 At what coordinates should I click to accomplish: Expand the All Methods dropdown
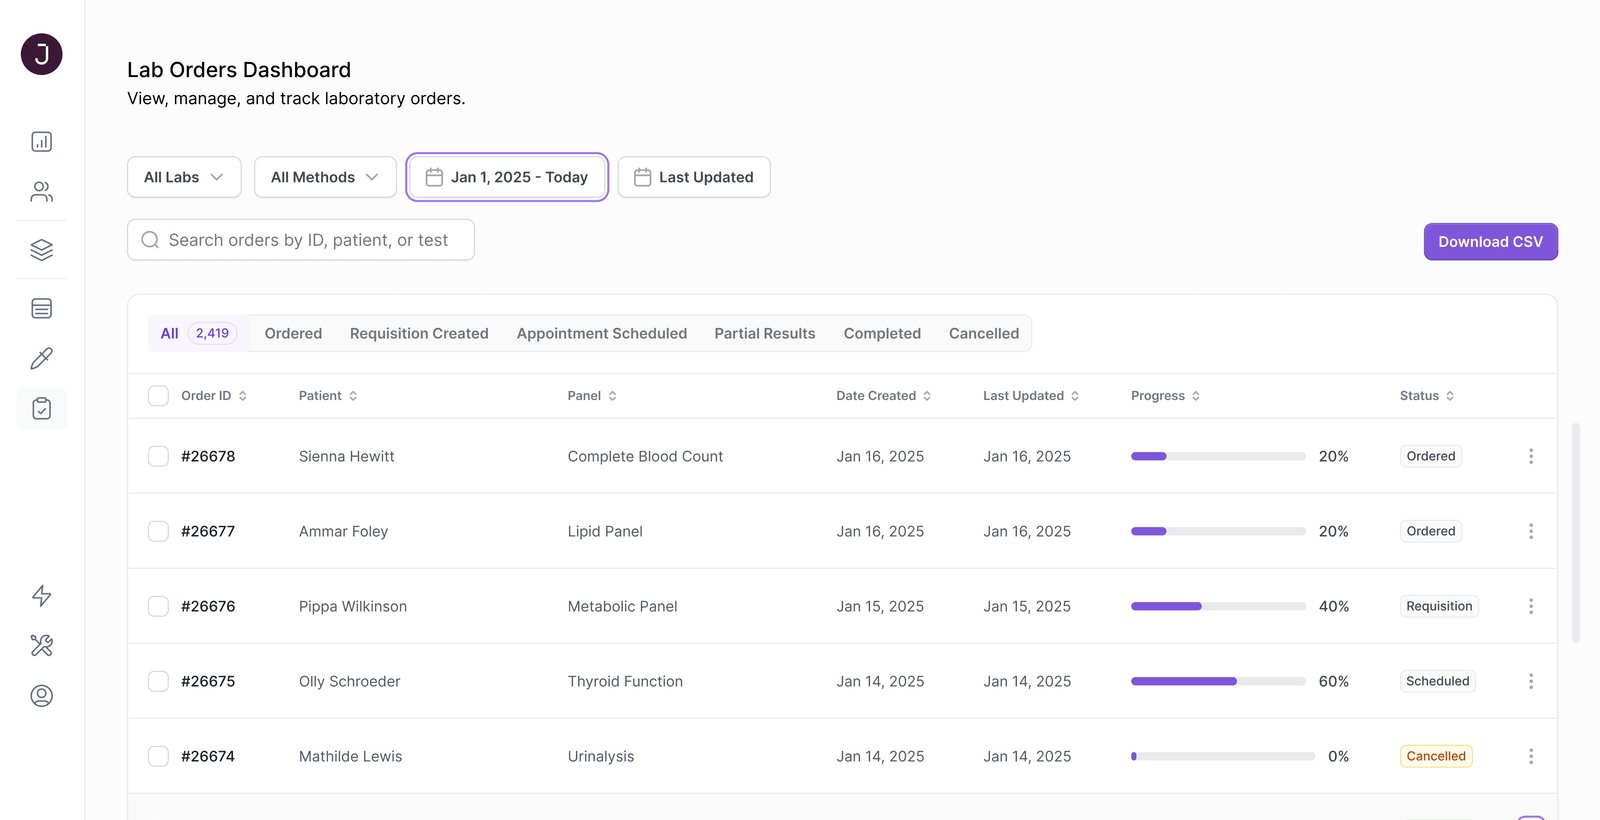(x=325, y=177)
